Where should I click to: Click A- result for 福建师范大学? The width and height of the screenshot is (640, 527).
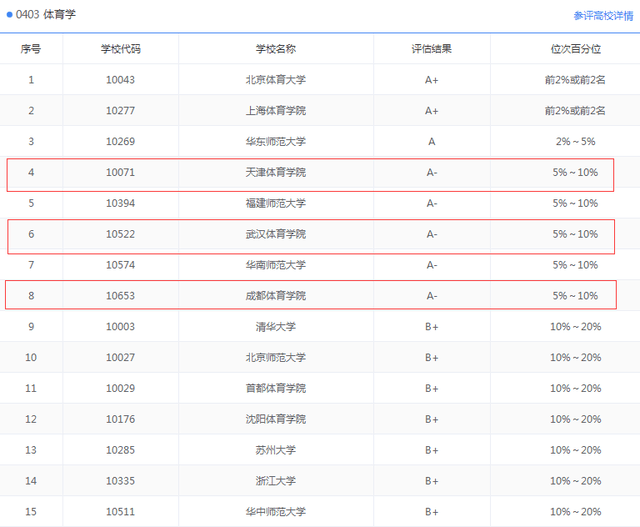coord(431,203)
